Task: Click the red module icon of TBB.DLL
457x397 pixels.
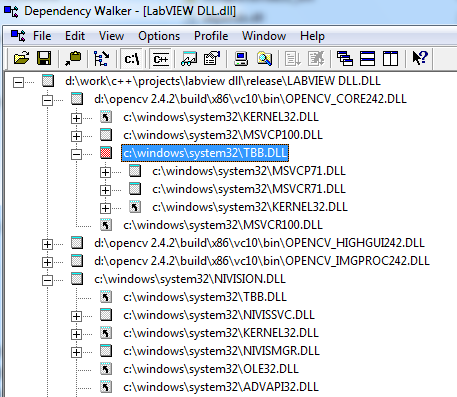Action: point(106,153)
